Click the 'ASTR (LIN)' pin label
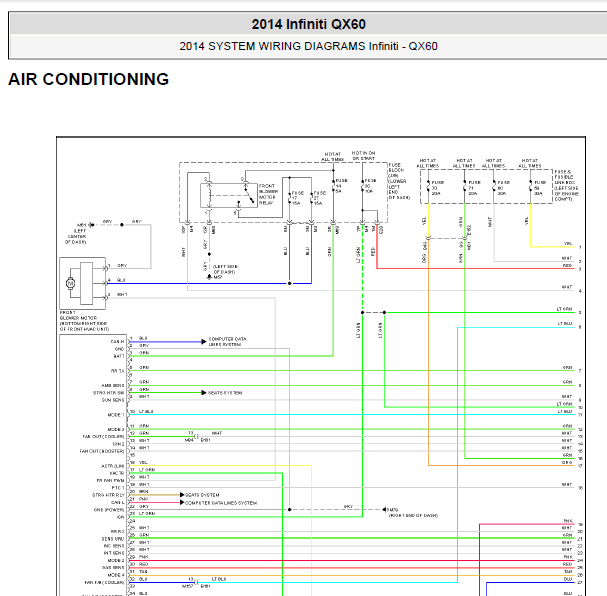 coord(113,466)
